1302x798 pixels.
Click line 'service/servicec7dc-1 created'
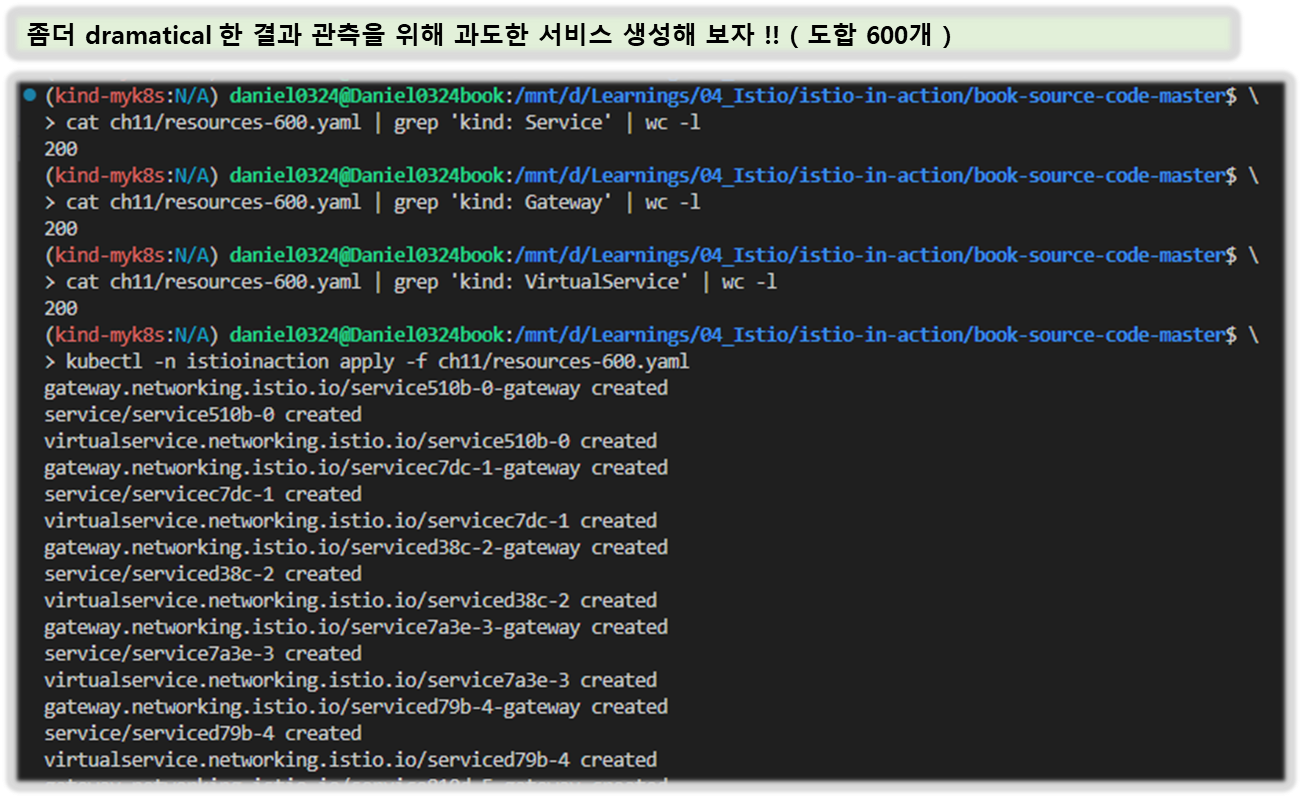coord(203,494)
